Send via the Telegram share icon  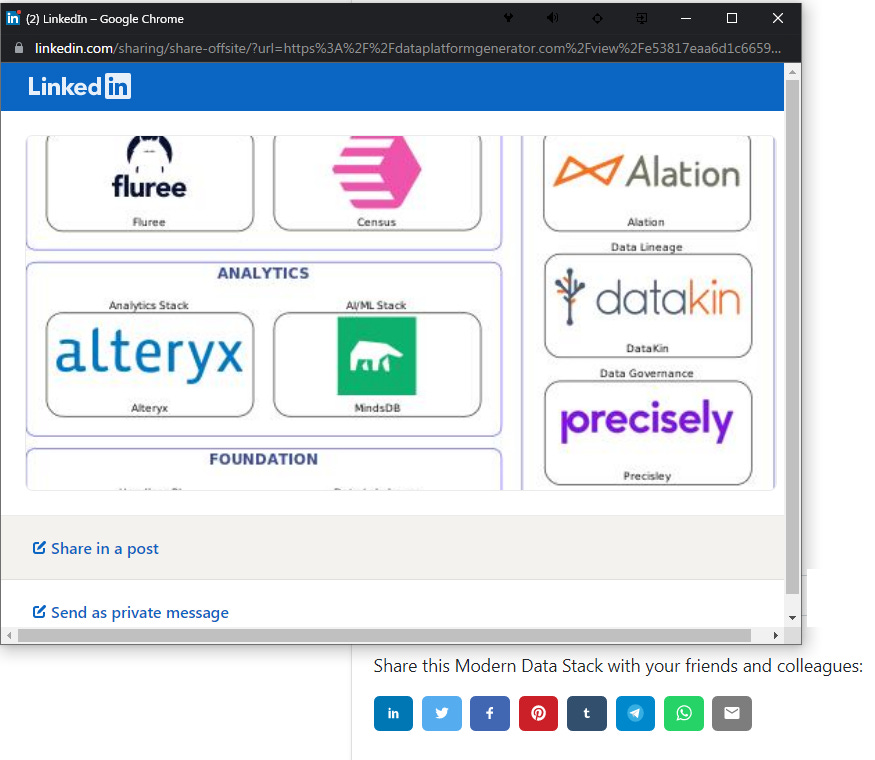(x=635, y=713)
